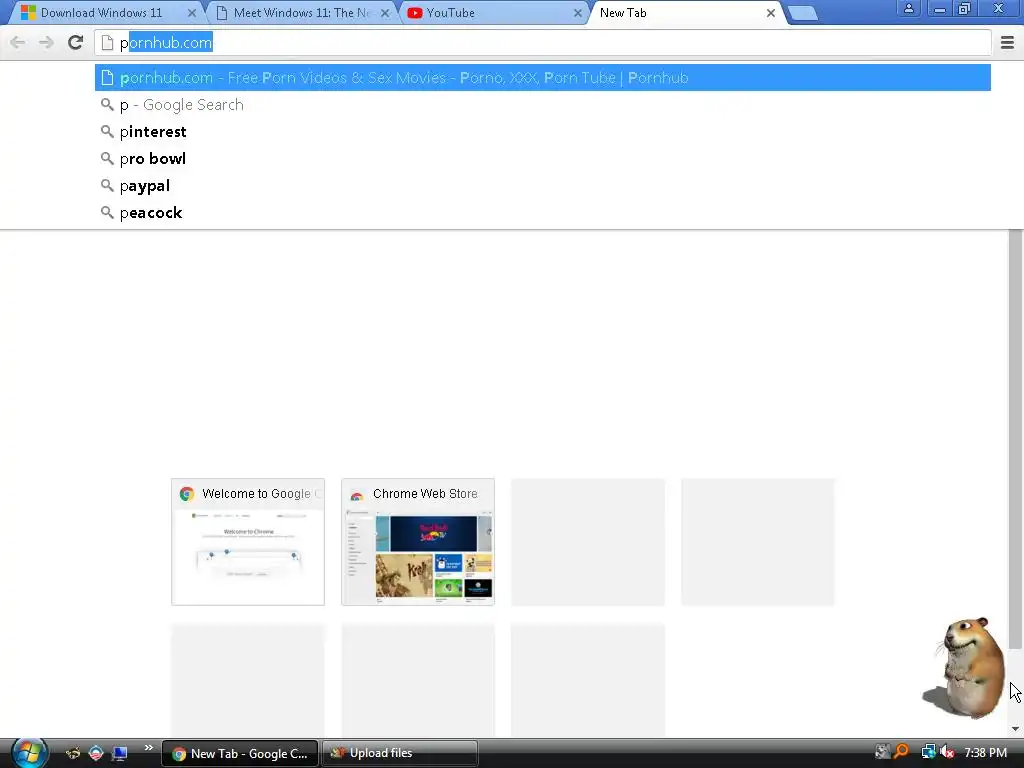The height and width of the screenshot is (768, 1024).
Task: Close the Download Windows 11 tab
Action: [x=192, y=13]
